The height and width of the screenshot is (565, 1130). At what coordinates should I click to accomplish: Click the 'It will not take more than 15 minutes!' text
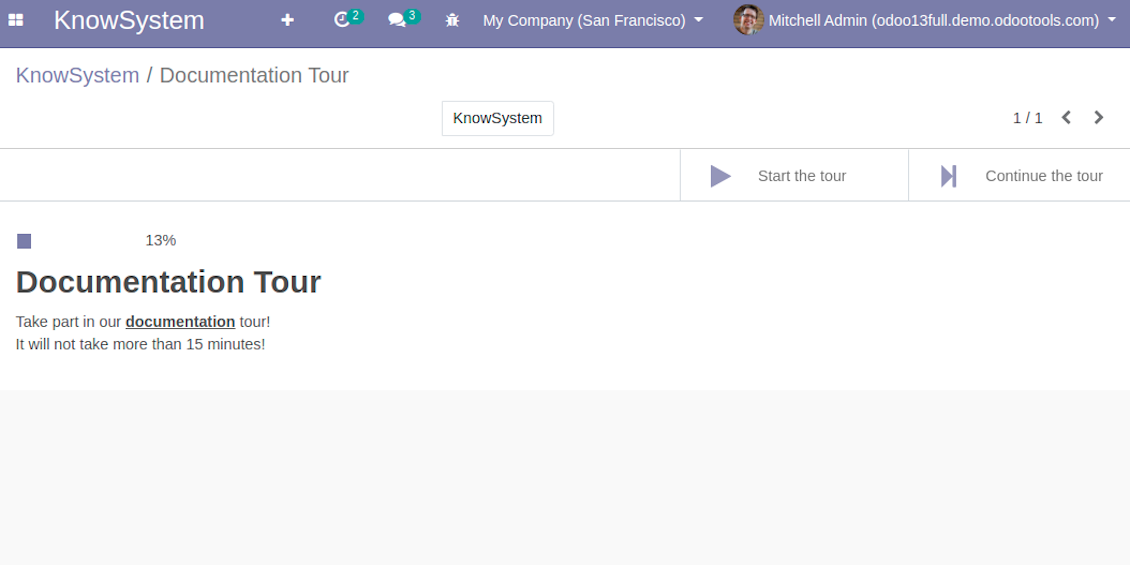pos(141,344)
